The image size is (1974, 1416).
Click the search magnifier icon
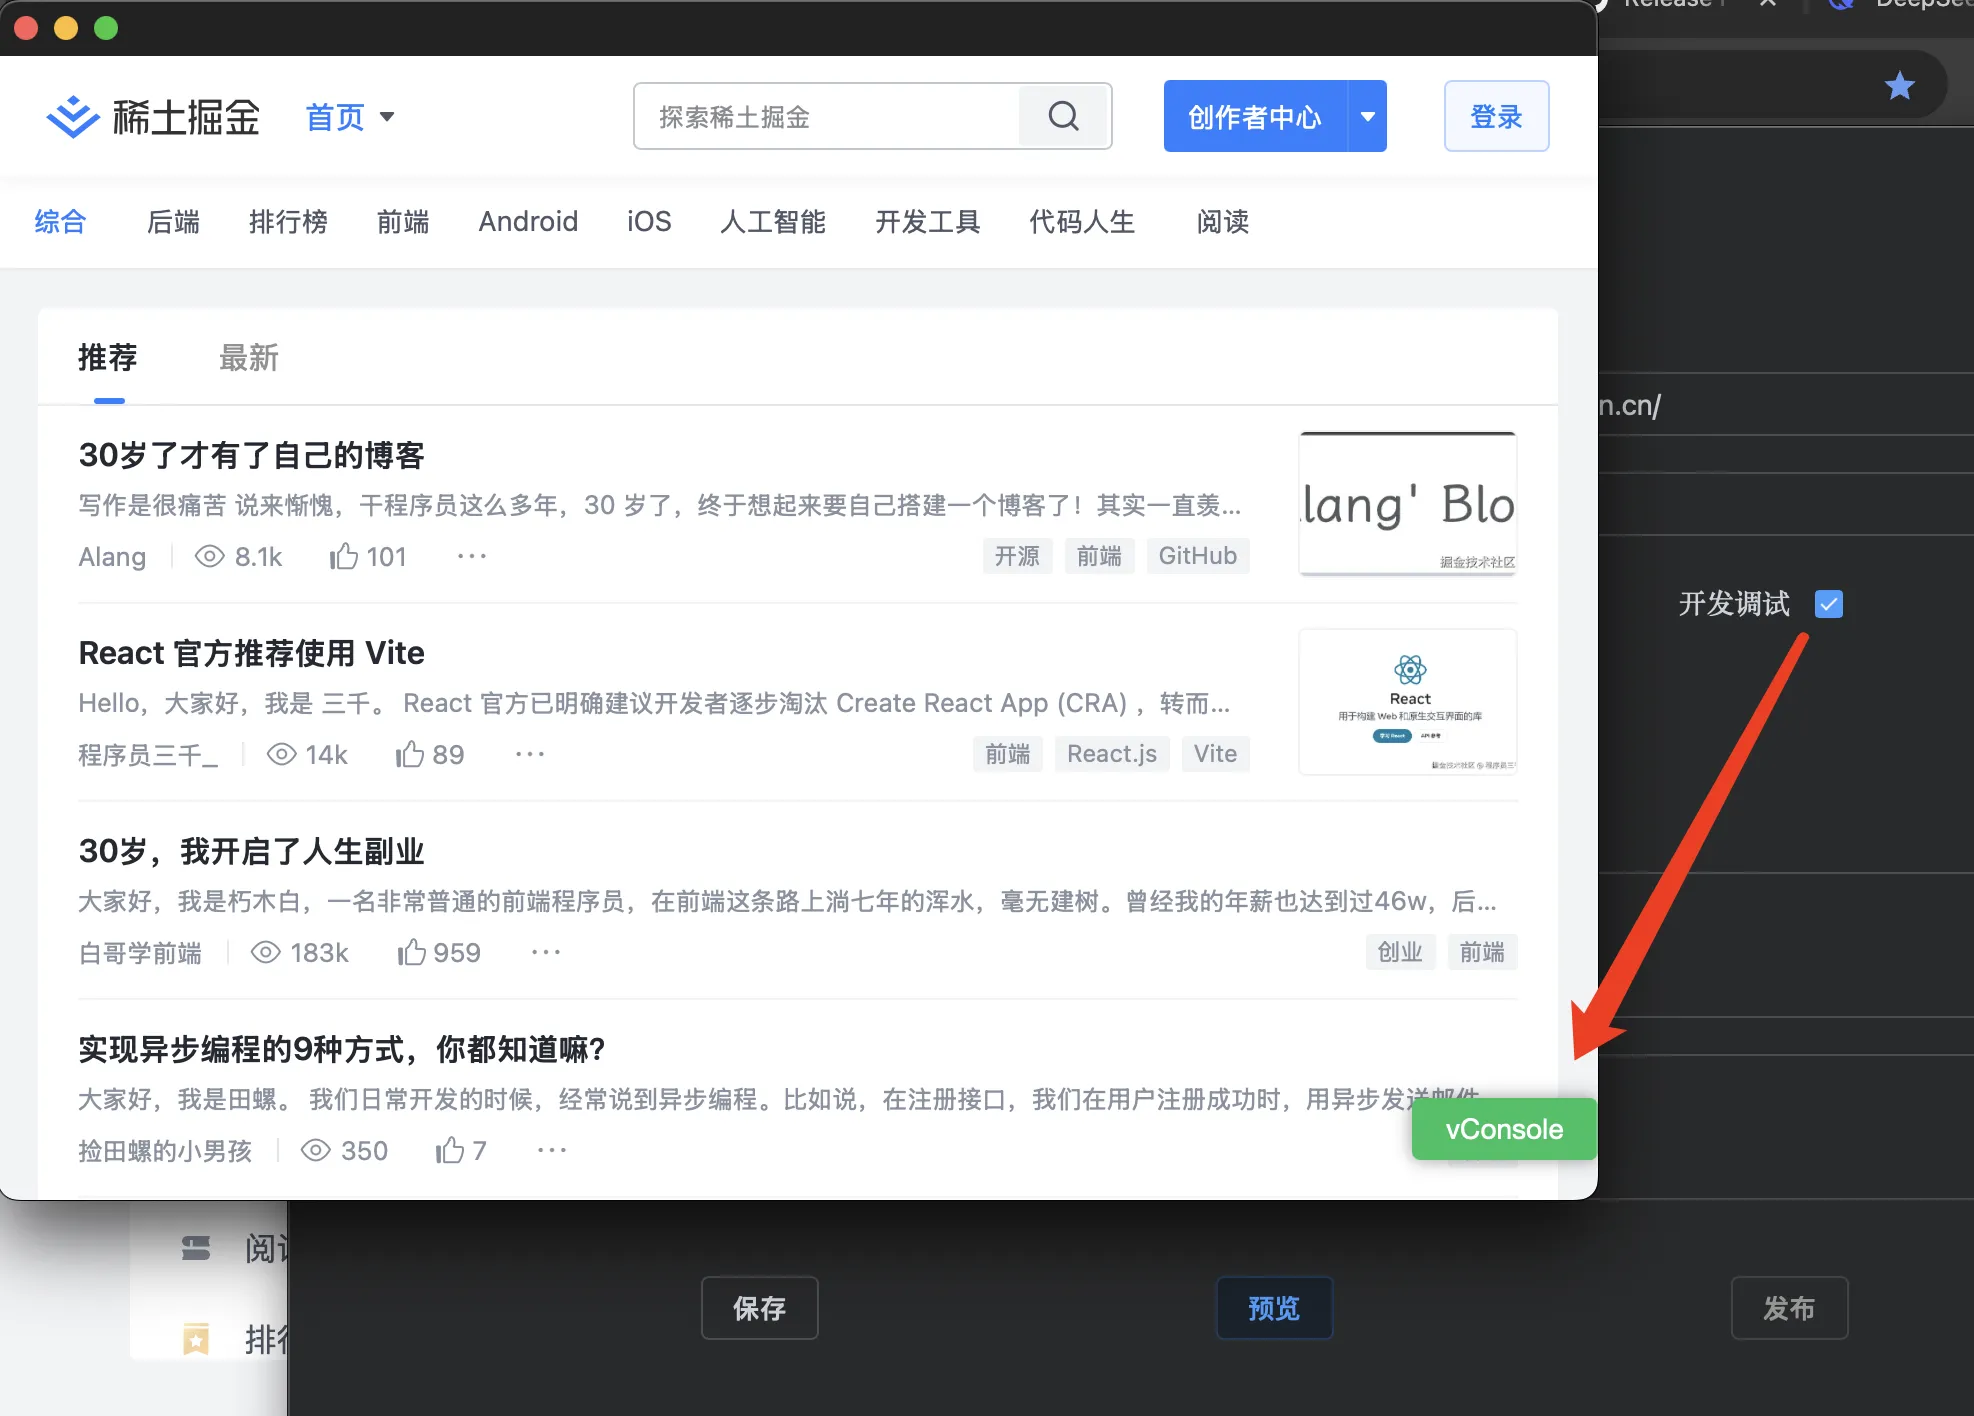tap(1063, 117)
